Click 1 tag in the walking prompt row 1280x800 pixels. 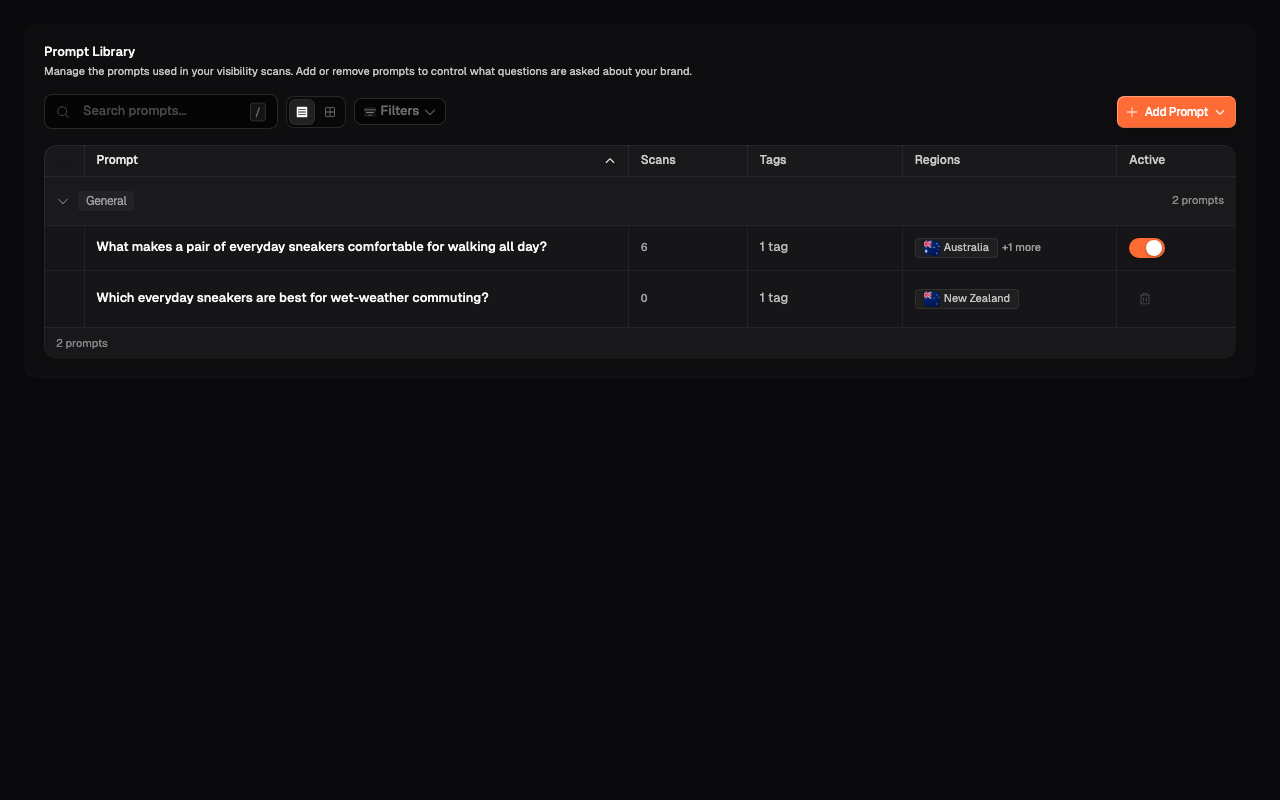(774, 247)
